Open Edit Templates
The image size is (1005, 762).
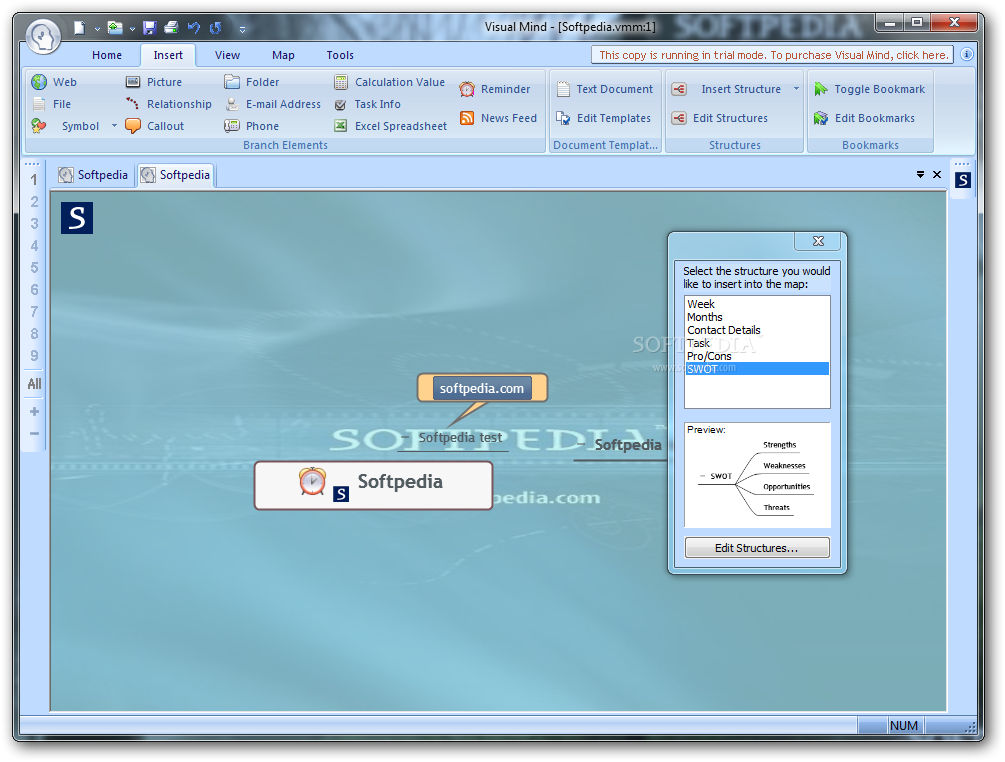603,118
